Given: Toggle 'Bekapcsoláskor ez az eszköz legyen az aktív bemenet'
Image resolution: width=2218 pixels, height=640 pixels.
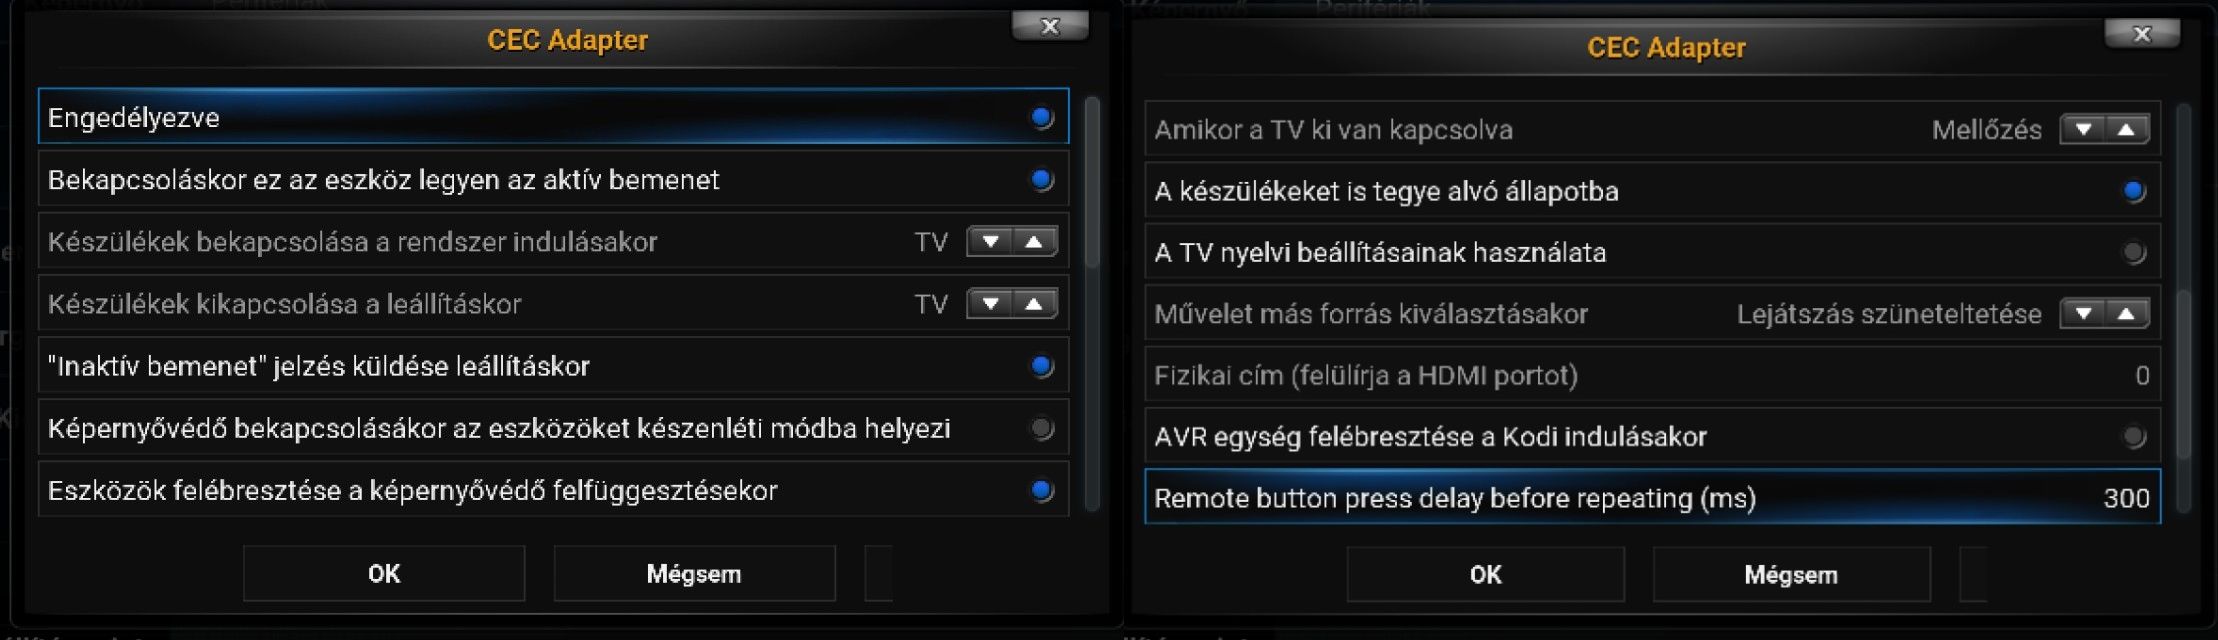Looking at the screenshot, I should click(x=1042, y=180).
